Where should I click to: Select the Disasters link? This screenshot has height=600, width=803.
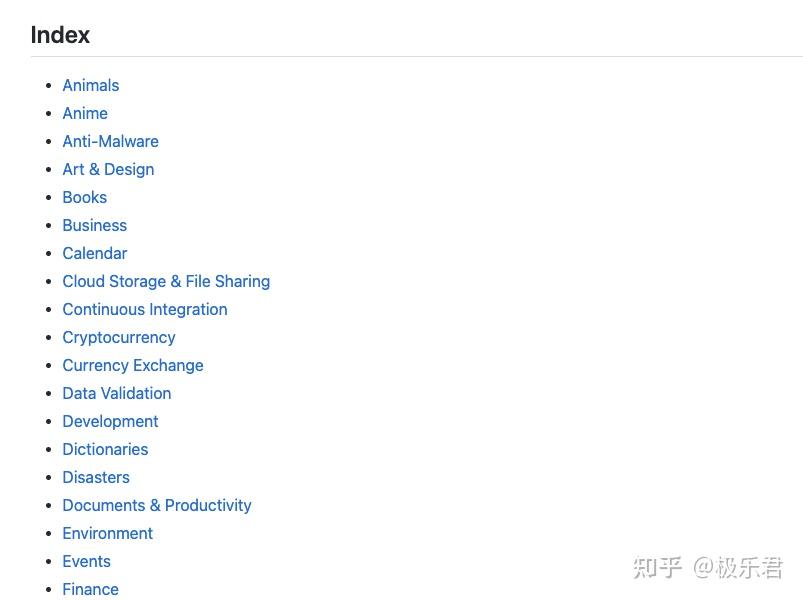click(95, 477)
